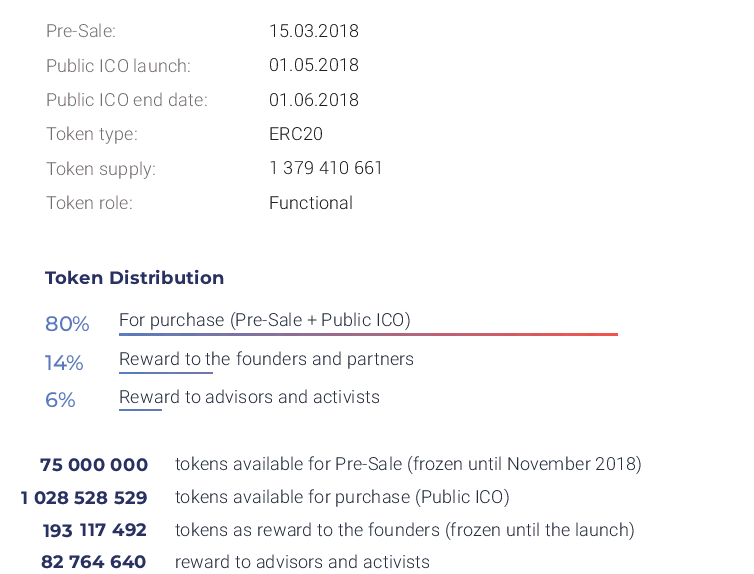Screen dimensions: 754x574
Task: Open the For purchase (Pre-Sale + Public ICO) entry
Action: click(265, 321)
